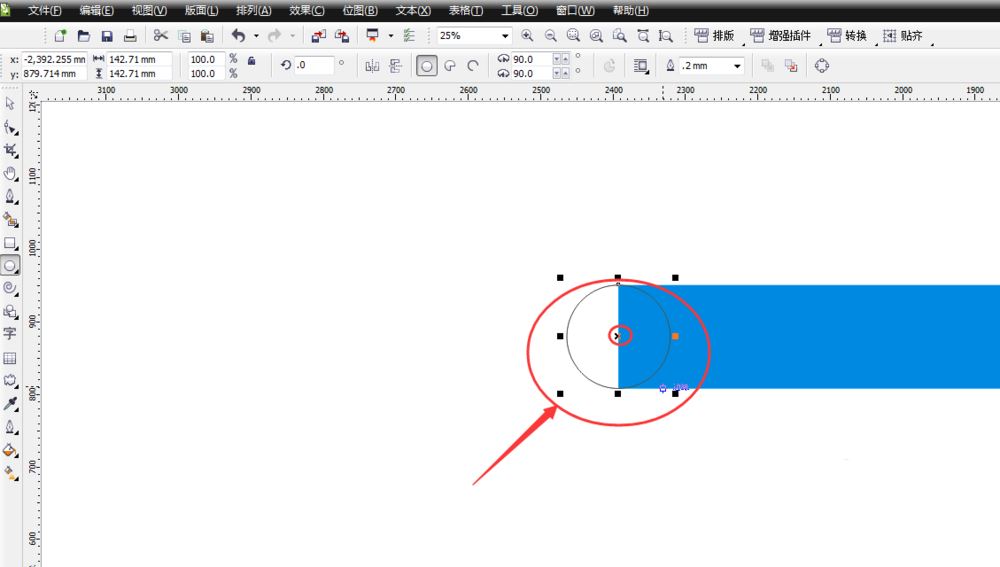This screenshot has width=1000, height=567.
Task: Click the blue filled rectangle on canvas
Action: pyautogui.click(x=820, y=336)
